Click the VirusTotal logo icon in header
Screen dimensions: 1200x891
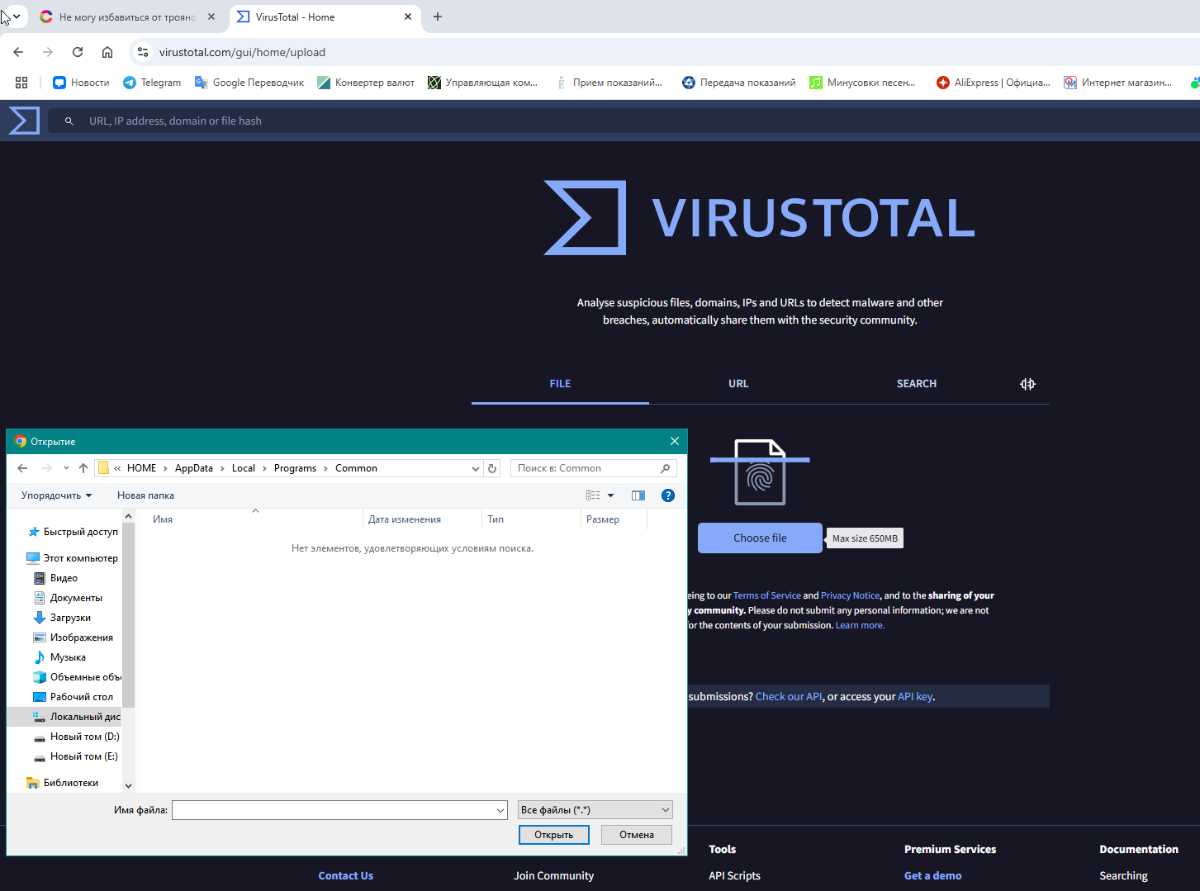24,120
